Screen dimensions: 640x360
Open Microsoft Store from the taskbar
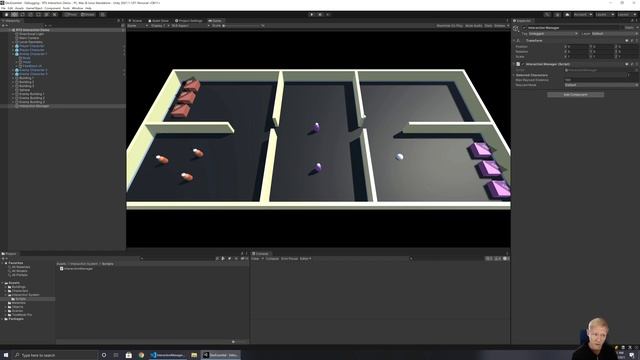129,355
